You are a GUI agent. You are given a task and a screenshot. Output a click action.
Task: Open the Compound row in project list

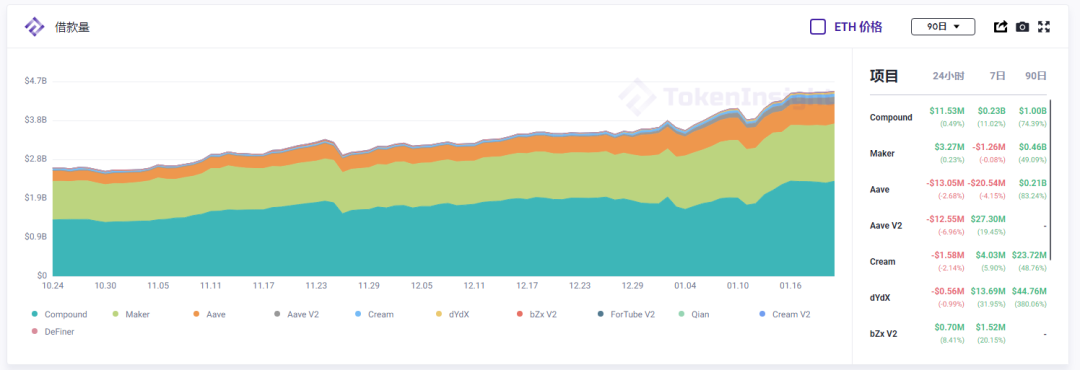958,117
